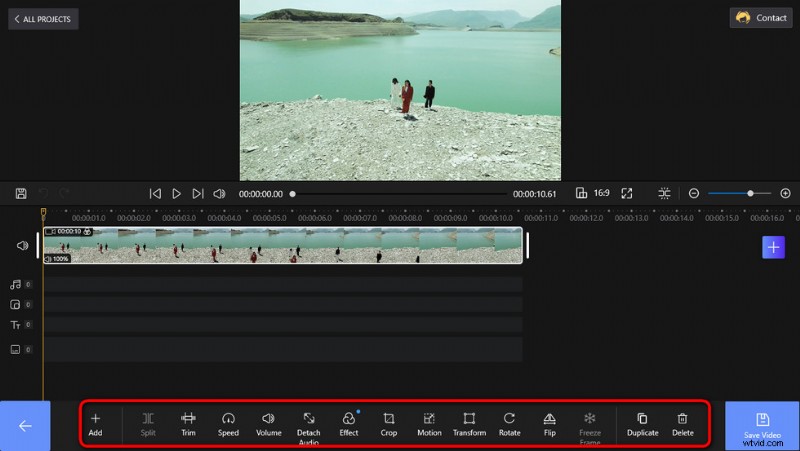Open the Effect tool
Screen dimensions: 800x451
tap(349, 424)
